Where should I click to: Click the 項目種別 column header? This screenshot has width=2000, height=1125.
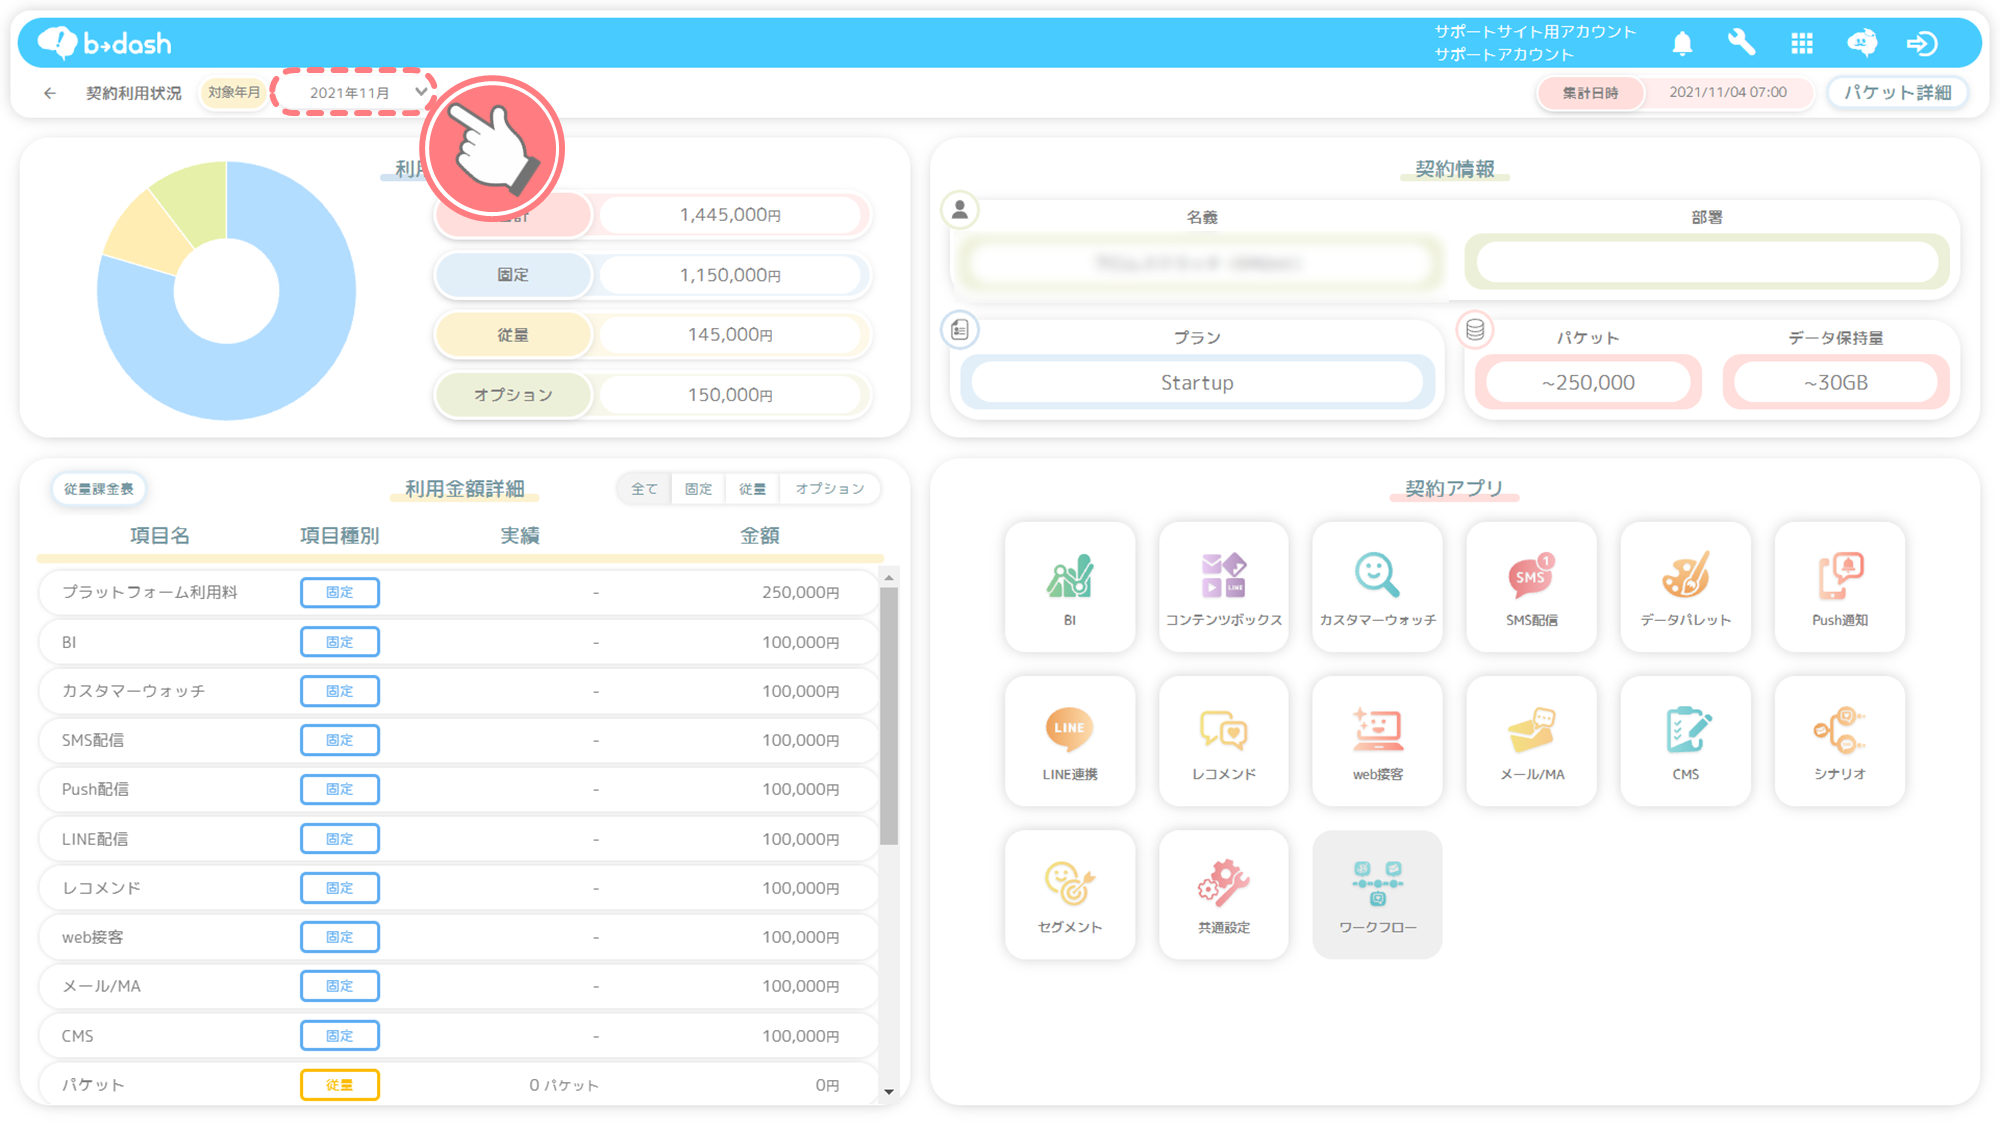[x=339, y=535]
